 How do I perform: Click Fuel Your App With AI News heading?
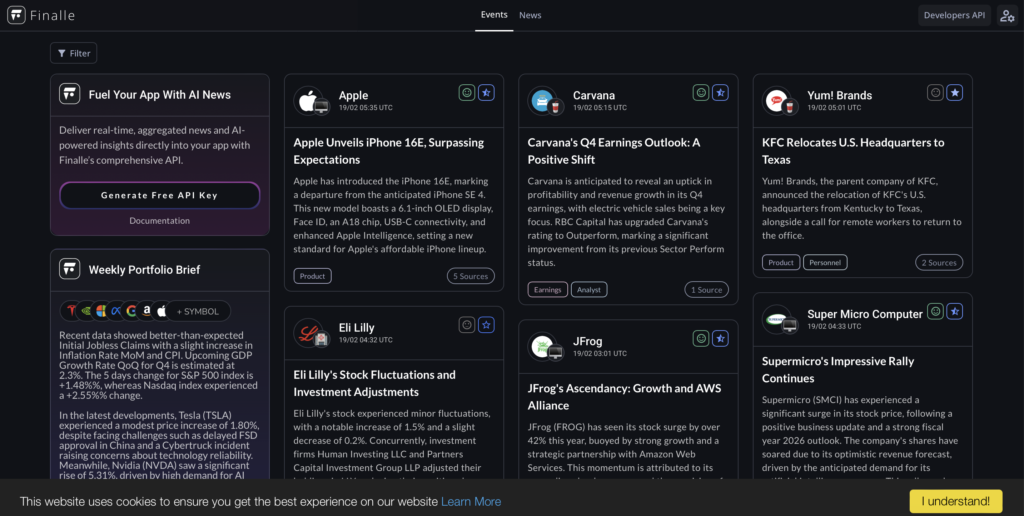(159, 95)
